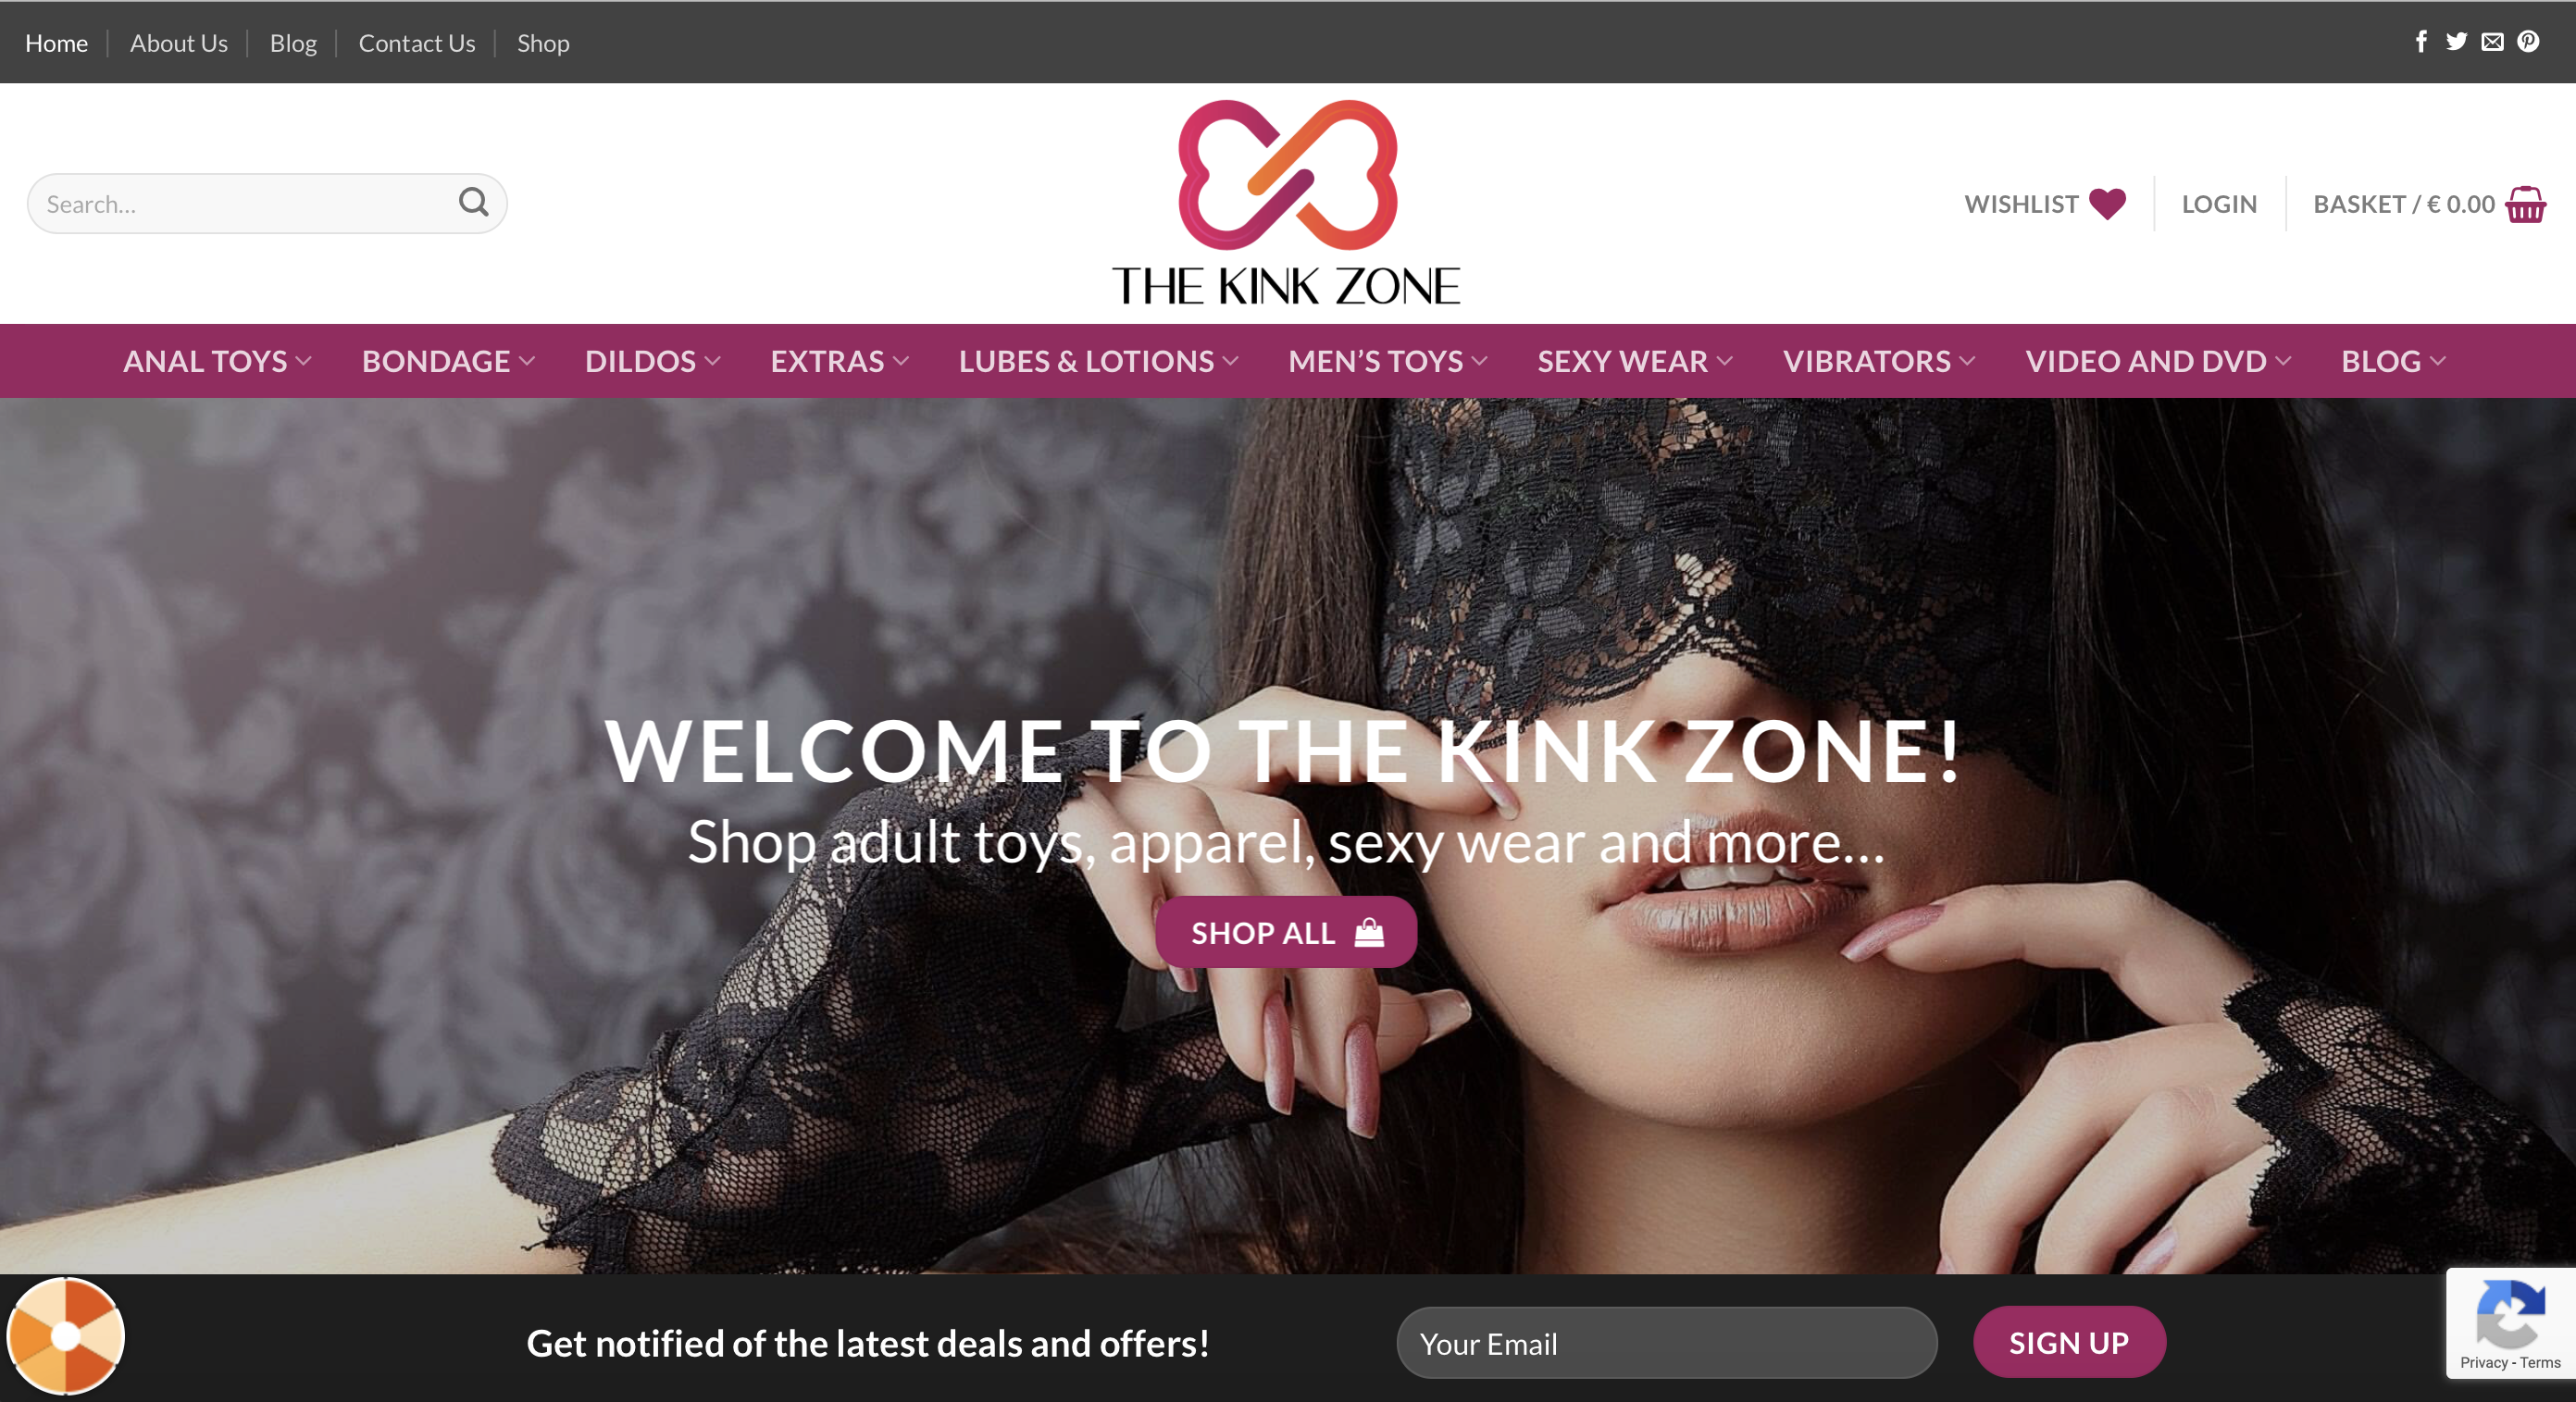Expand the Bondage dropdown menu
This screenshot has width=2576, height=1402.
click(448, 361)
